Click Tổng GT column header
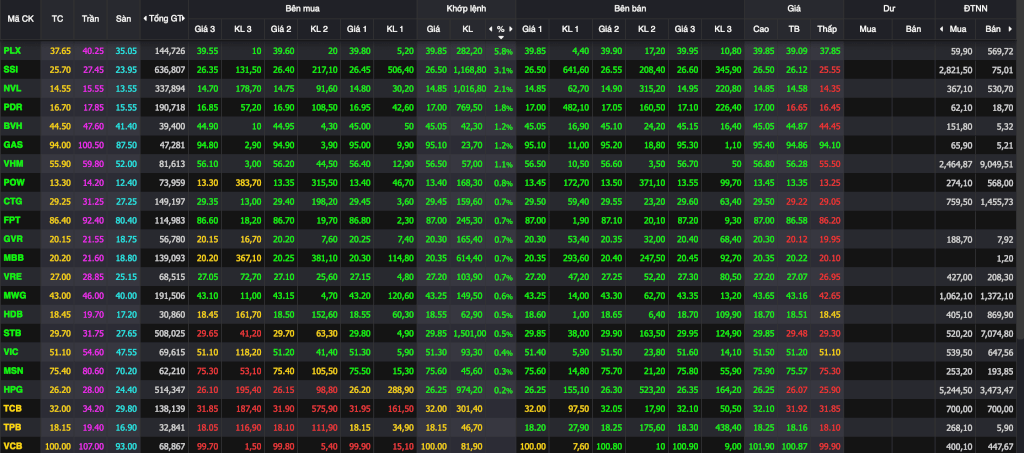Image resolution: width=1024 pixels, height=453 pixels. point(164,18)
